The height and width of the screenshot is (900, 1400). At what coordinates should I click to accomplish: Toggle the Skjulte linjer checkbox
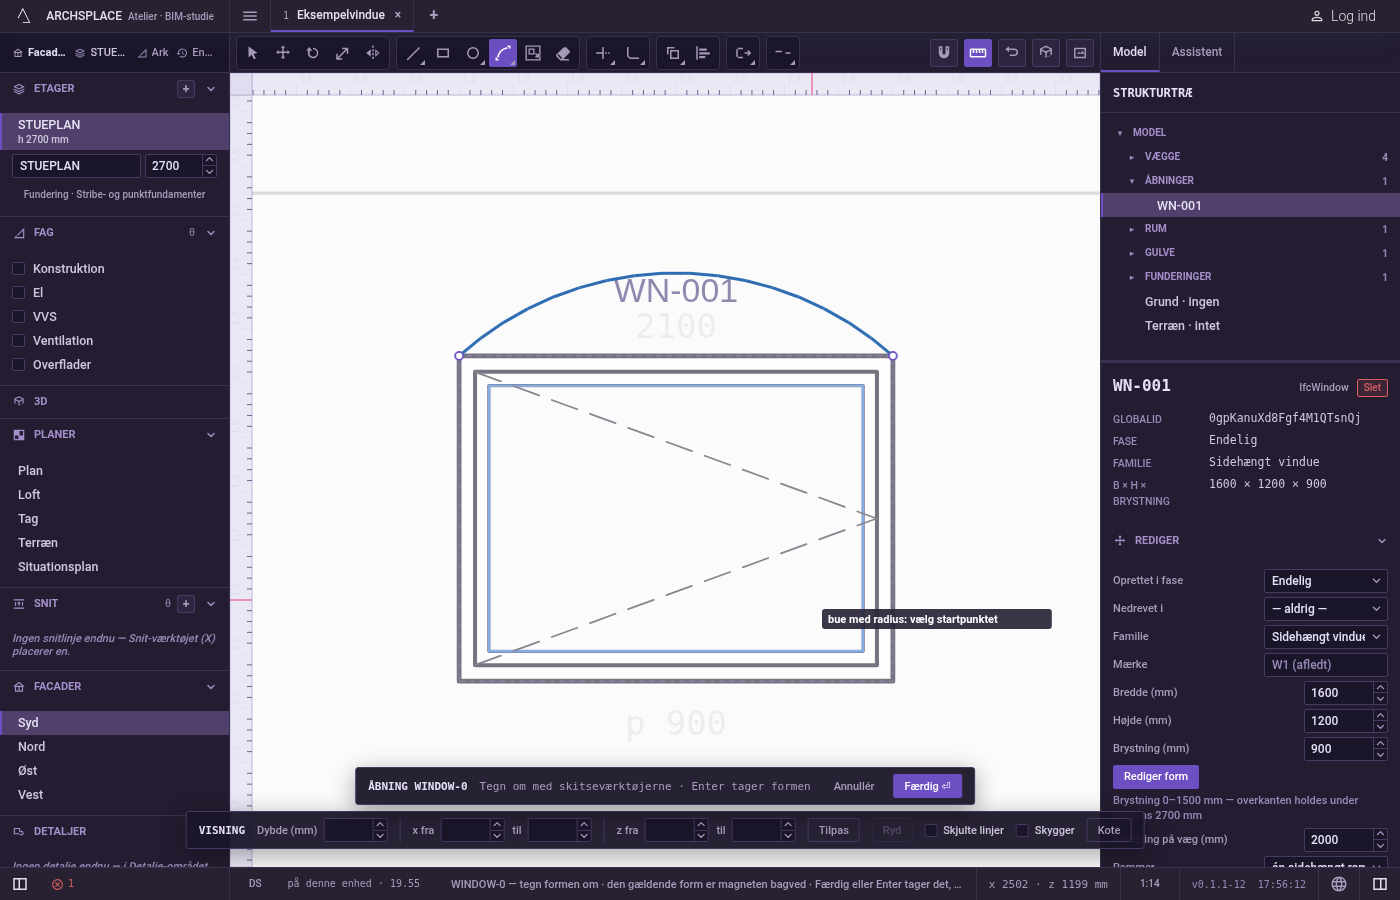pyautogui.click(x=931, y=830)
